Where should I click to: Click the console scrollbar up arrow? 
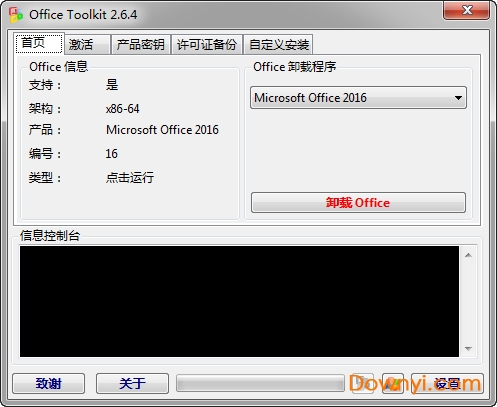click(x=468, y=255)
